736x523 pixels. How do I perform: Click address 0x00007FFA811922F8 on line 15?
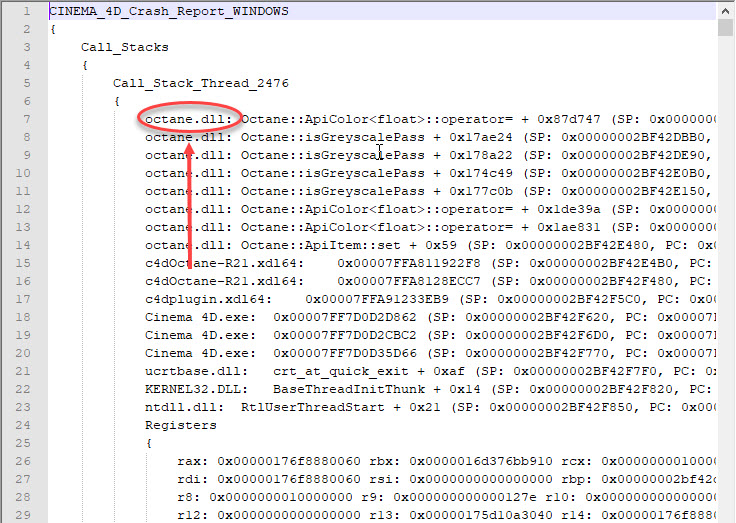409,263
